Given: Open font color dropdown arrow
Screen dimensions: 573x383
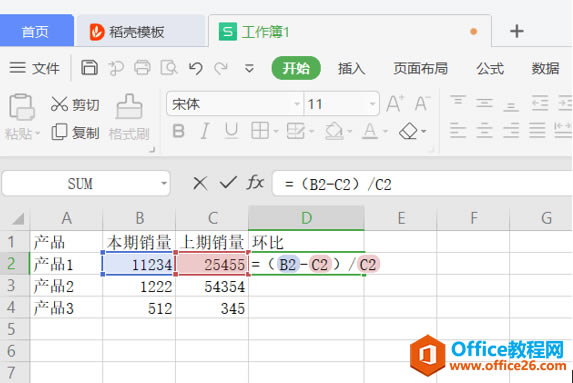Looking at the screenshot, I should (x=385, y=131).
